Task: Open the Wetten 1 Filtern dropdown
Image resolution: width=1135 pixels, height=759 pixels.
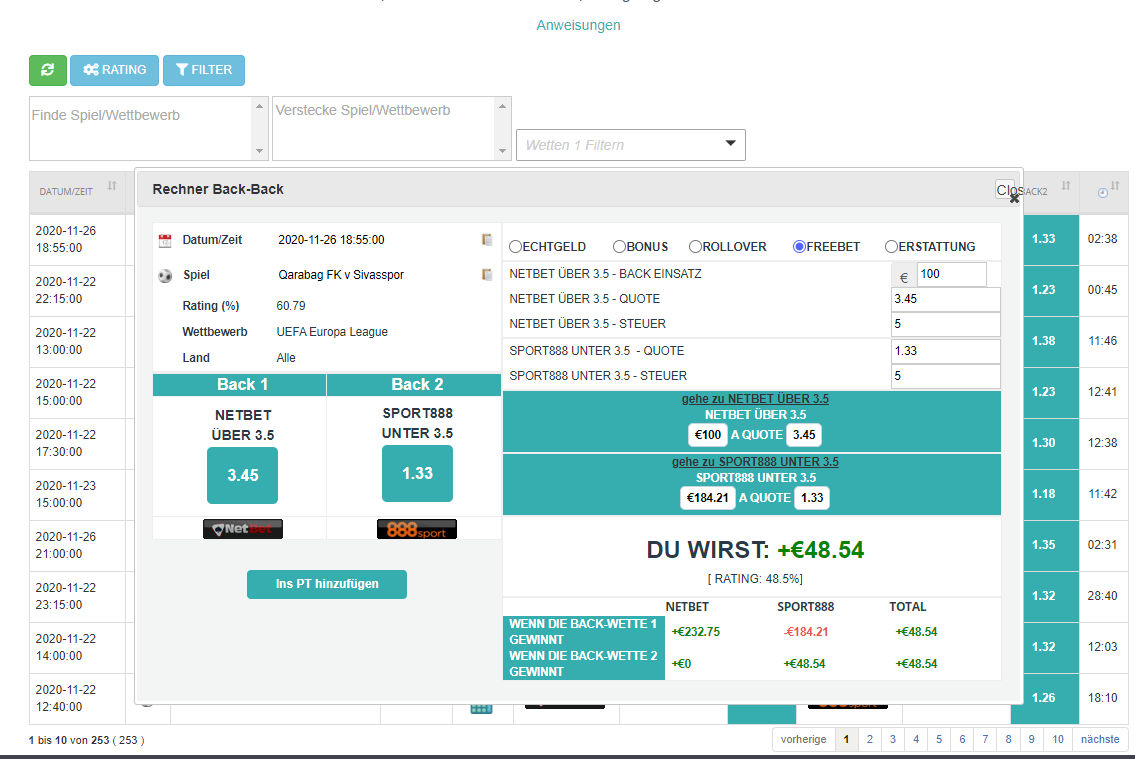Action: (x=631, y=145)
